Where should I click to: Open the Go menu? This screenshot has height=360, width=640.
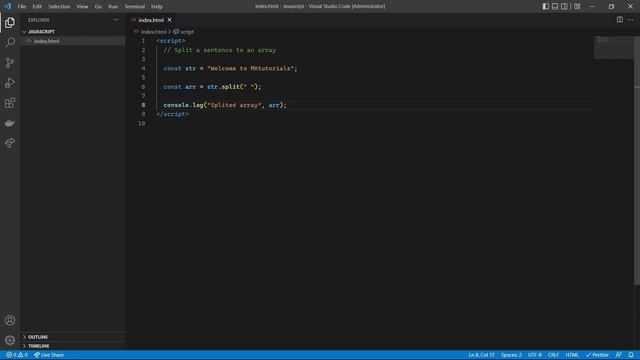(x=98, y=7)
